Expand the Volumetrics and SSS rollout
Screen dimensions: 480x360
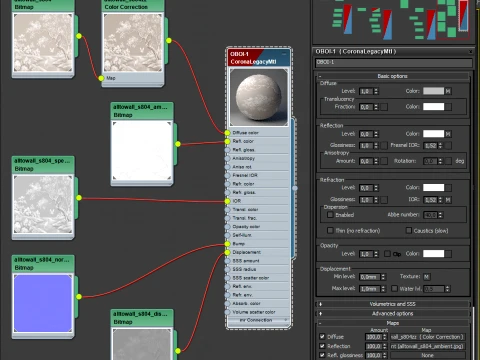pos(393,304)
